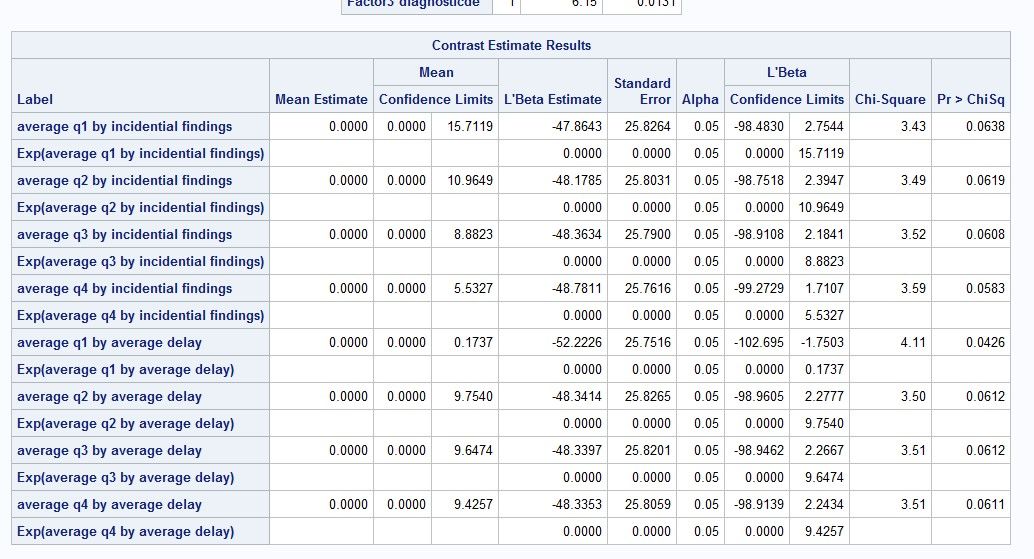The image size is (1034, 559).
Task: Click row label 'average q1 by average delay'
Action: point(110,342)
